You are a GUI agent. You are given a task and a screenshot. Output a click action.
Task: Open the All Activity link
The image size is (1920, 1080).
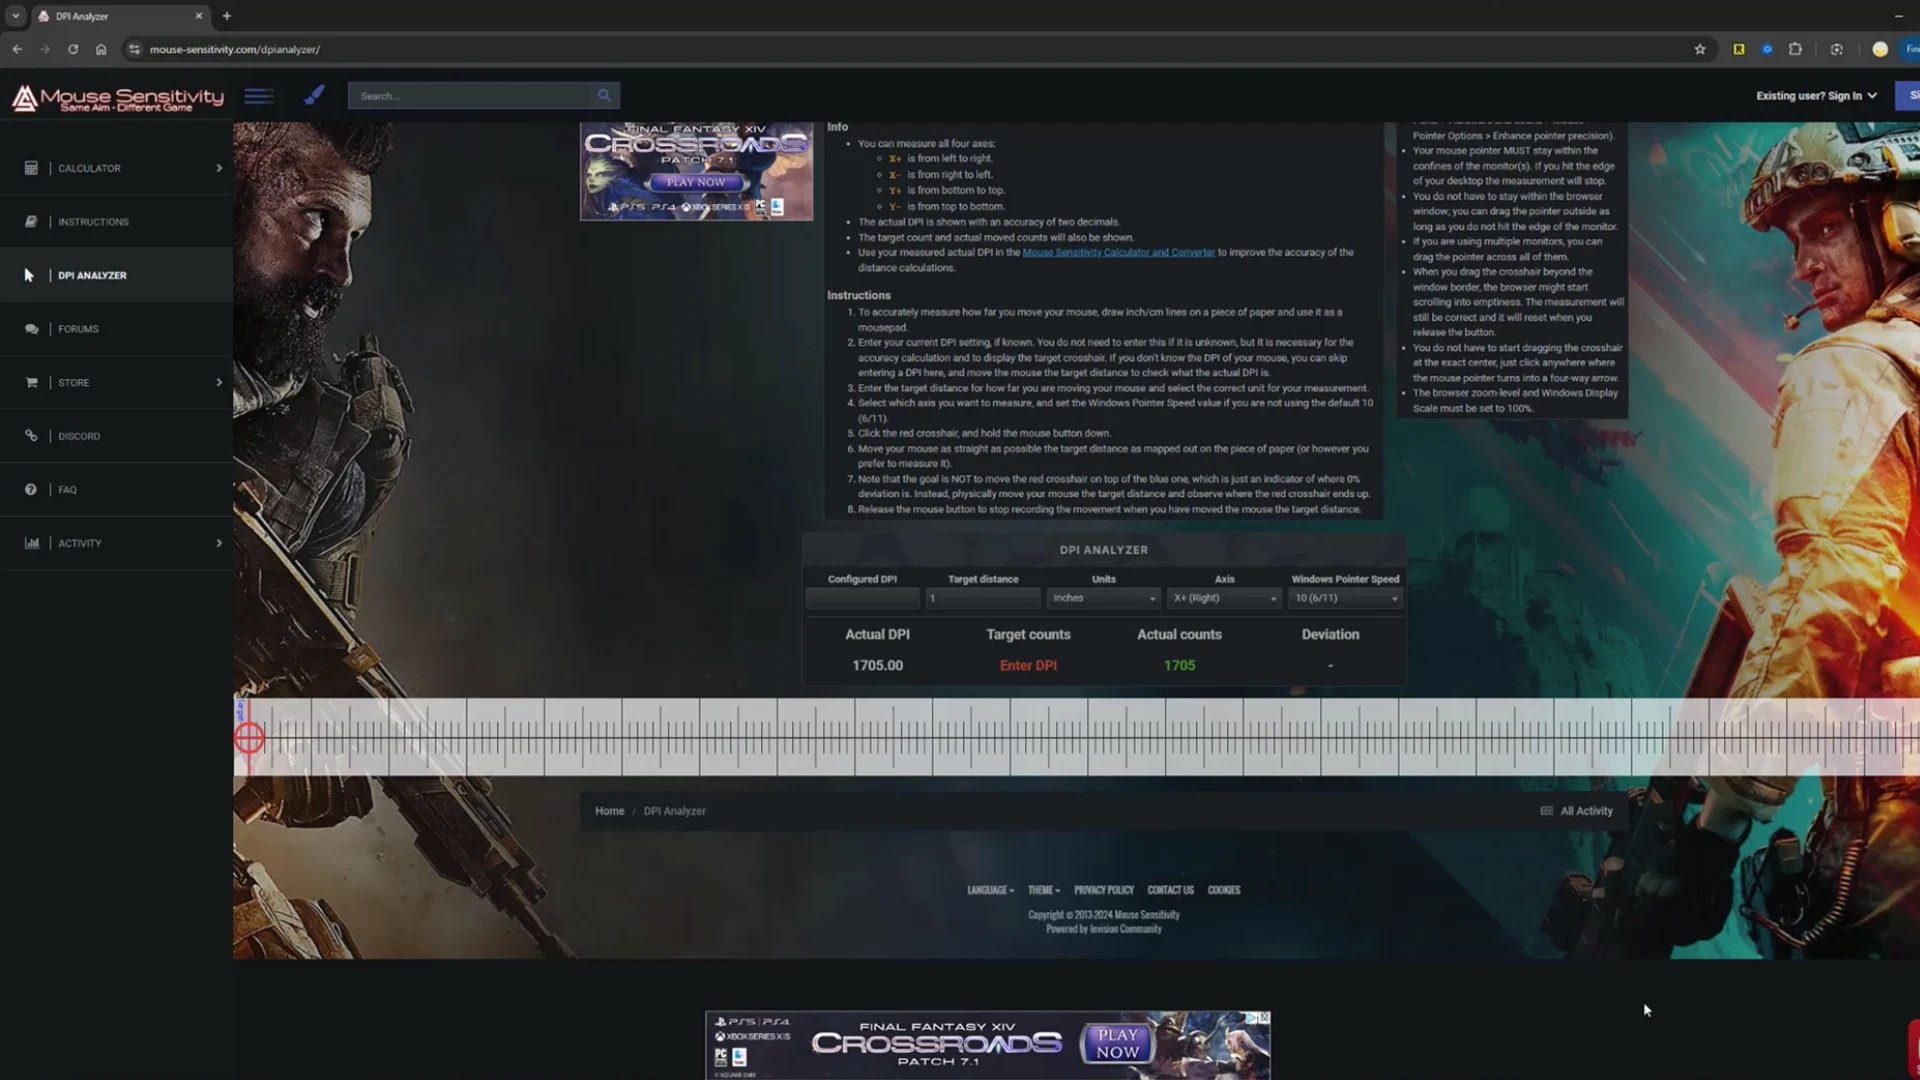click(x=1577, y=811)
